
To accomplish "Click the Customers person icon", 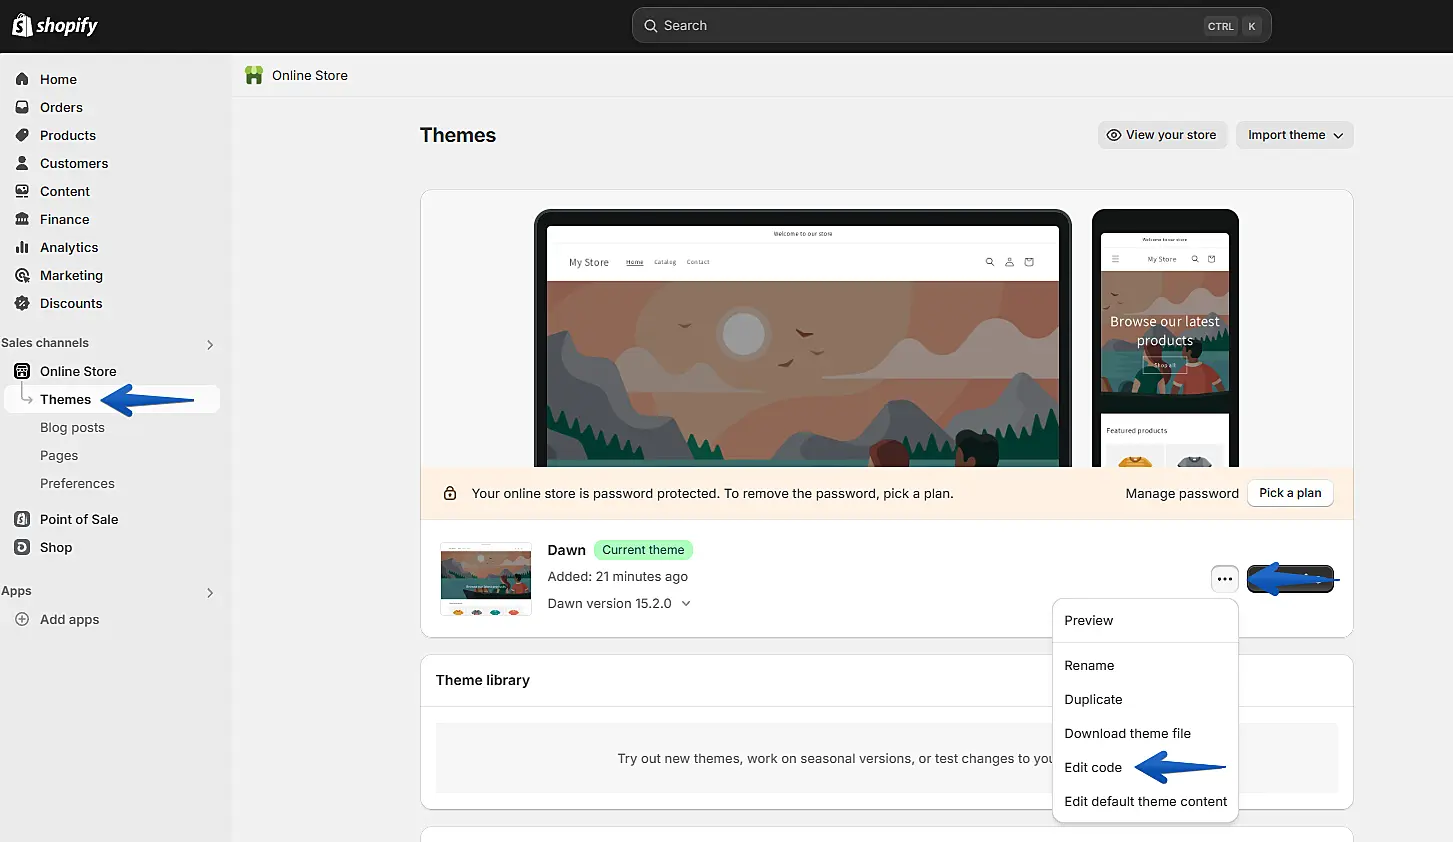I will pyautogui.click(x=22, y=163).
